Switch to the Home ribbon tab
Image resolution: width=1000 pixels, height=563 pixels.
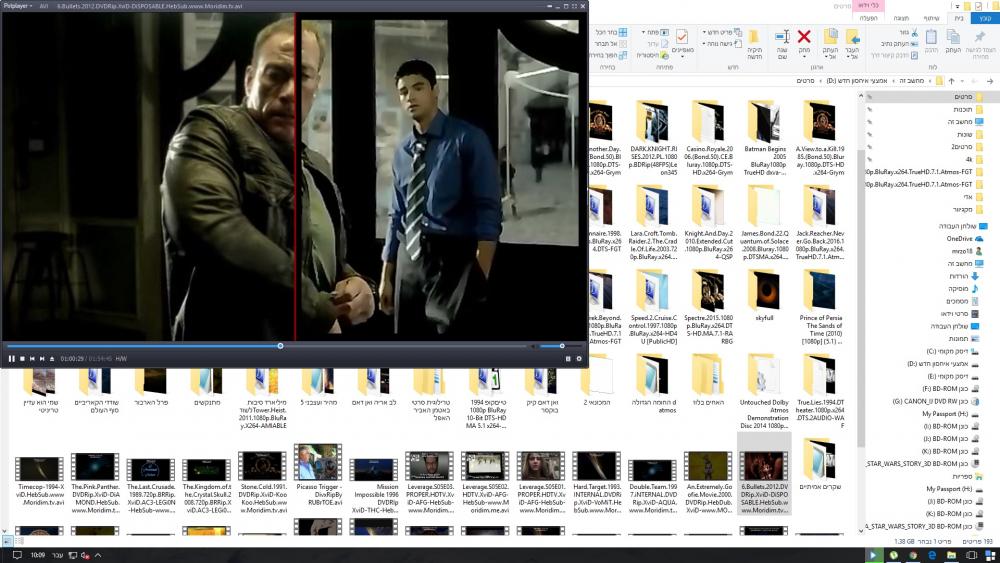pyautogui.click(x=959, y=18)
